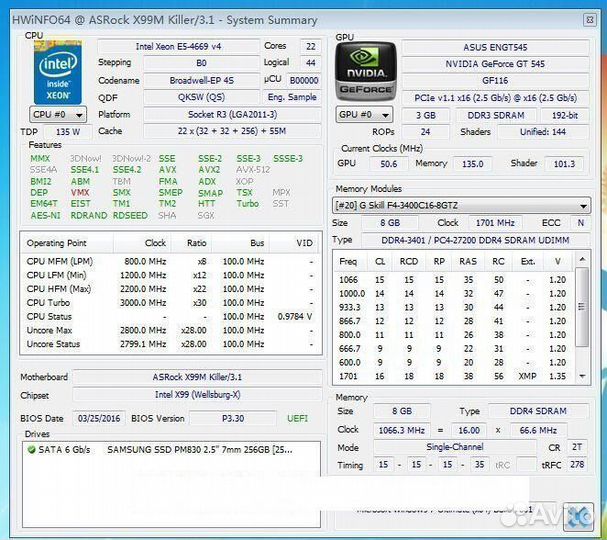This screenshot has height=540, width=607.
Task: Click the module clock 1701 MHz field
Action: 495,223
